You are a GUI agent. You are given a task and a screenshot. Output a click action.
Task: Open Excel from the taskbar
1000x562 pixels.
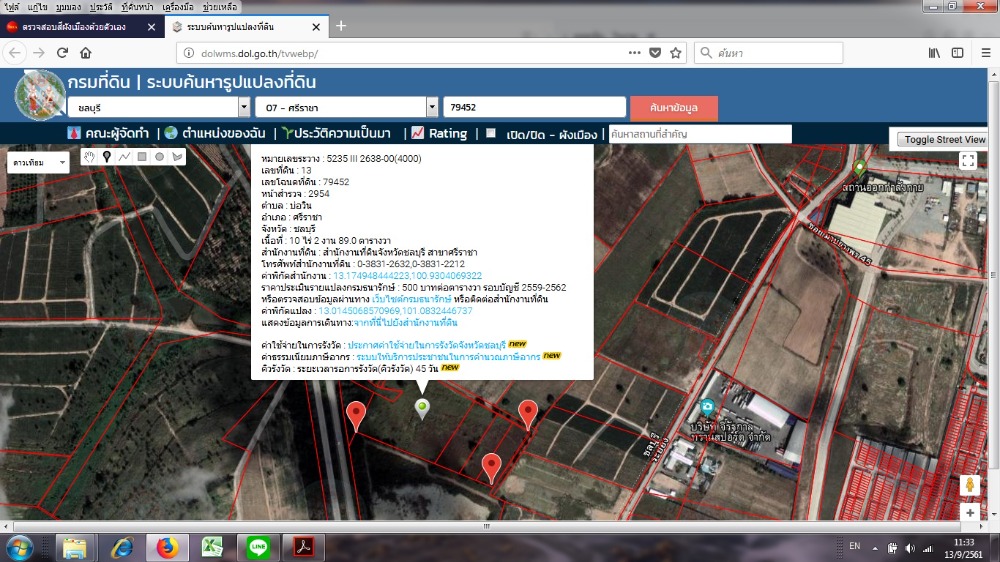pos(212,547)
